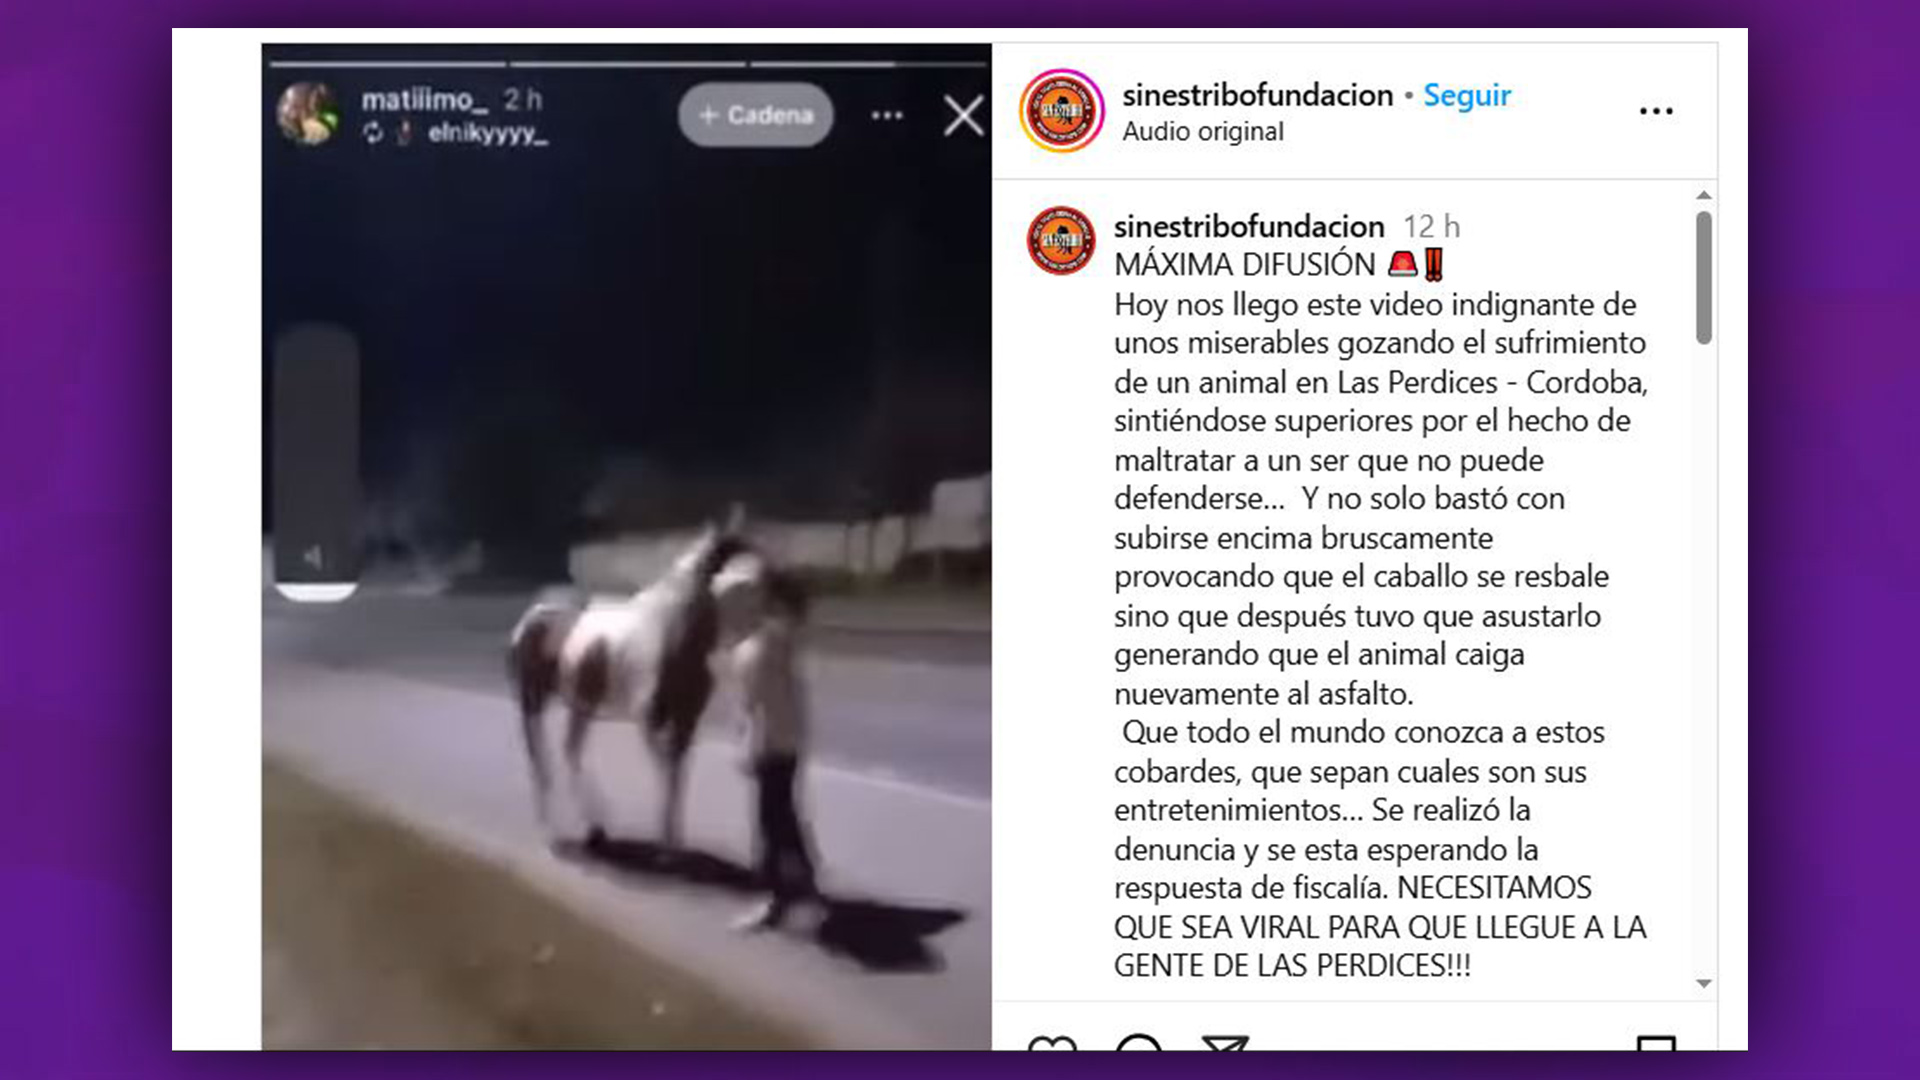
Task: Close the story with the X icon
Action: pos(964,116)
